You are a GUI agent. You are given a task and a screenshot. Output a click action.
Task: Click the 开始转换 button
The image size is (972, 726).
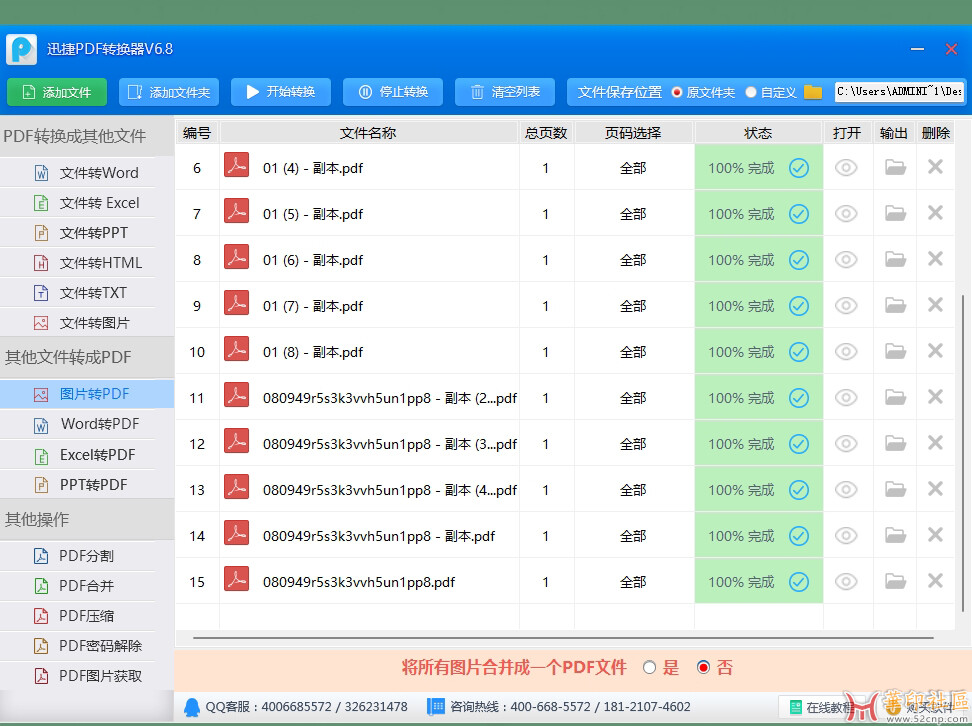pyautogui.click(x=281, y=92)
